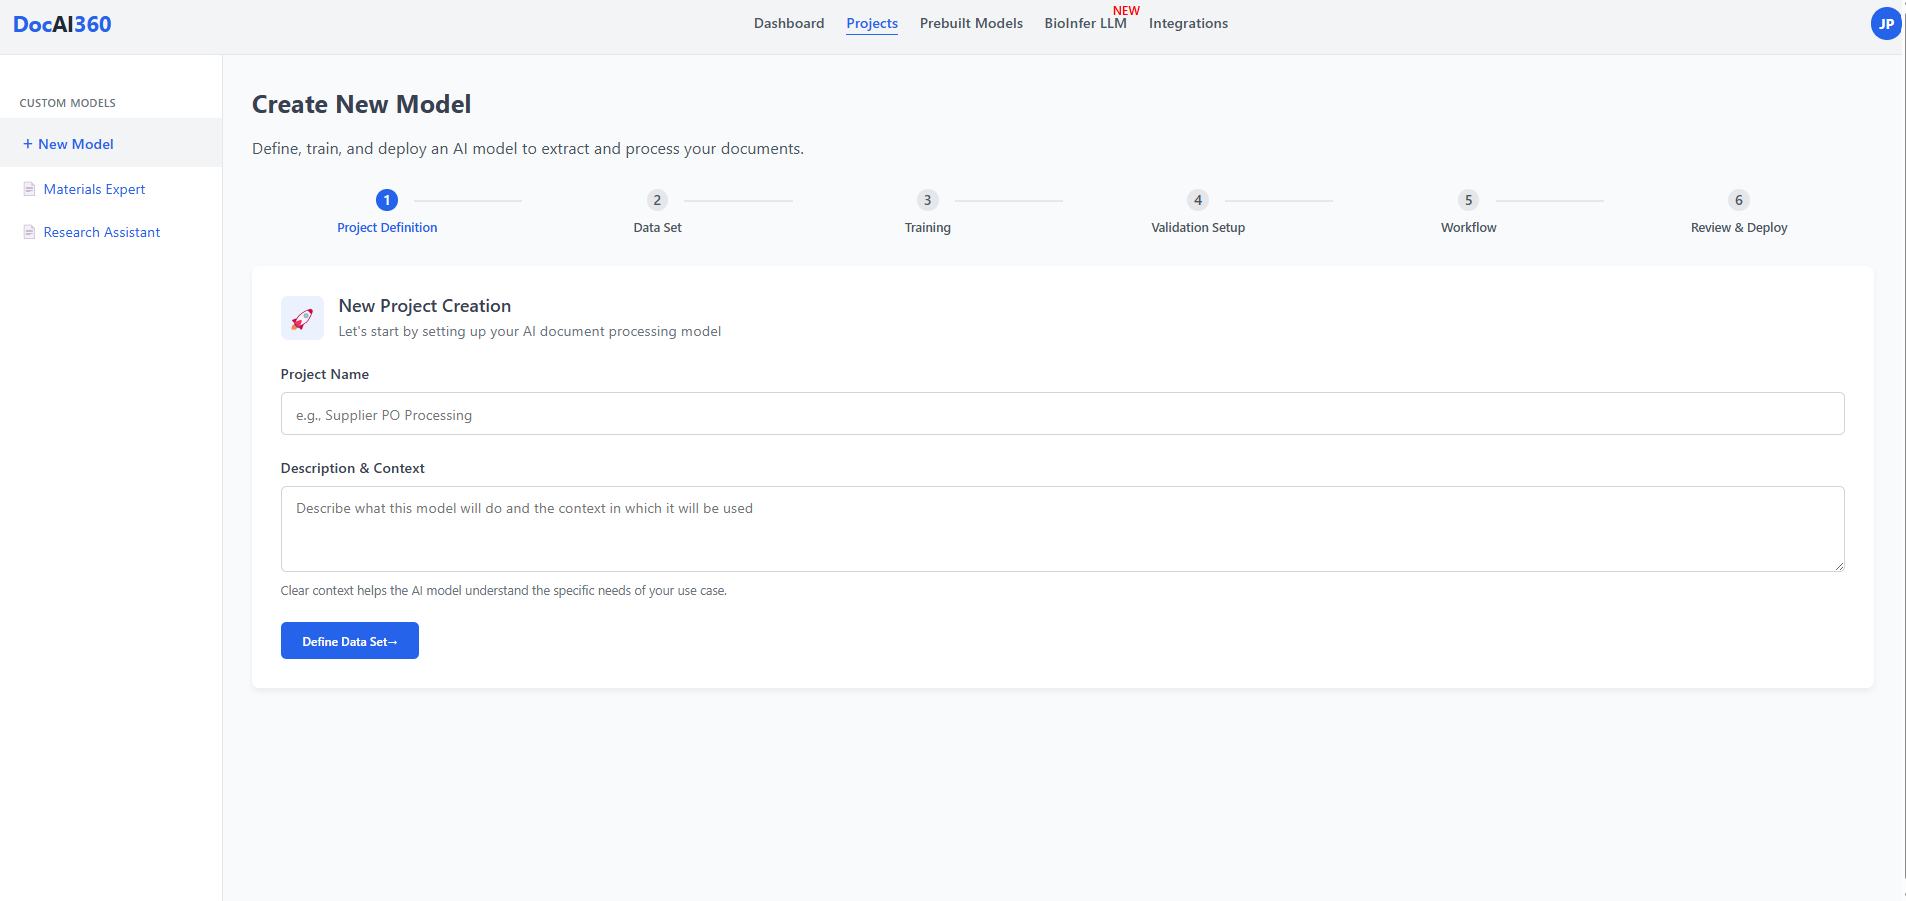Click the rocket icon beside New Project Creation
This screenshot has width=1906, height=901.
coord(302,317)
